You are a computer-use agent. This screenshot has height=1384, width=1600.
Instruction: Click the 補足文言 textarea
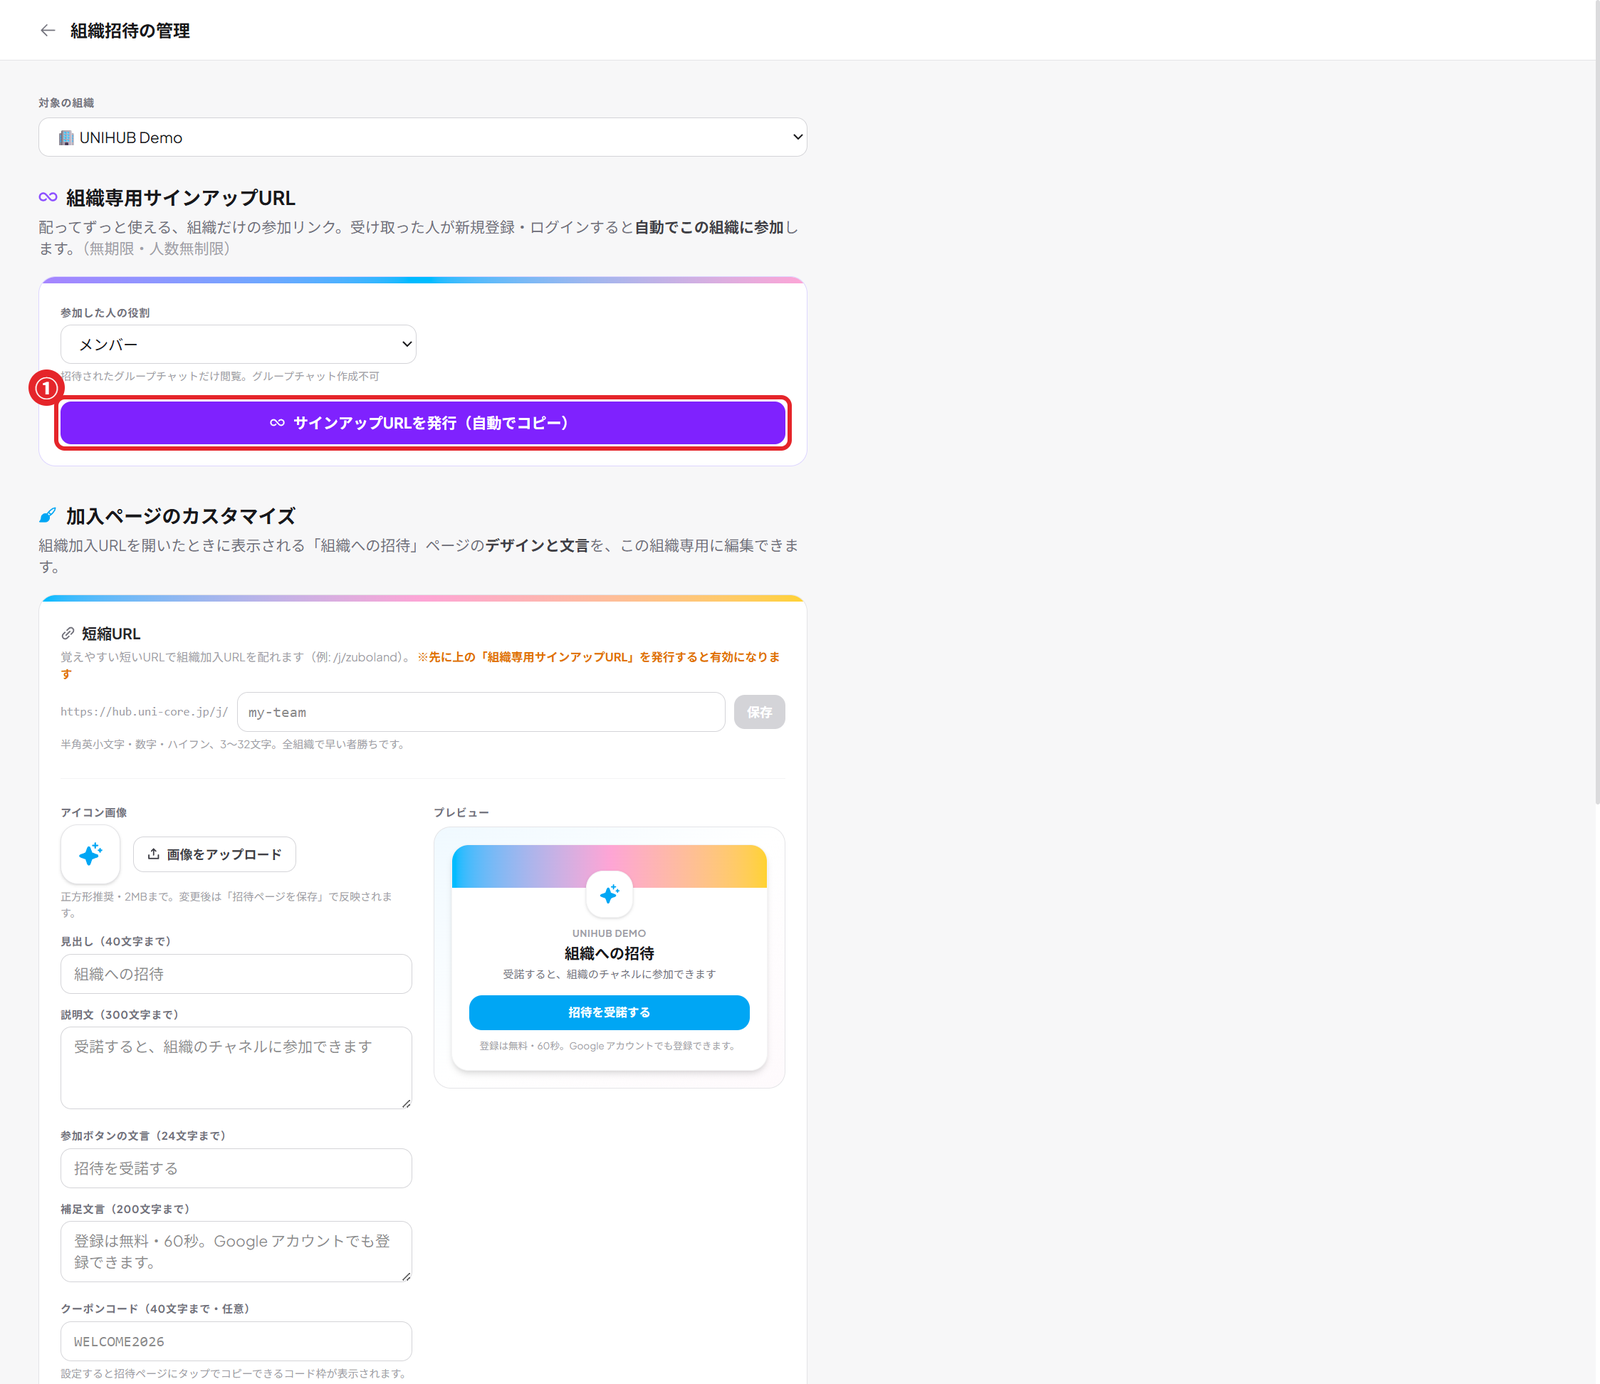[236, 1251]
